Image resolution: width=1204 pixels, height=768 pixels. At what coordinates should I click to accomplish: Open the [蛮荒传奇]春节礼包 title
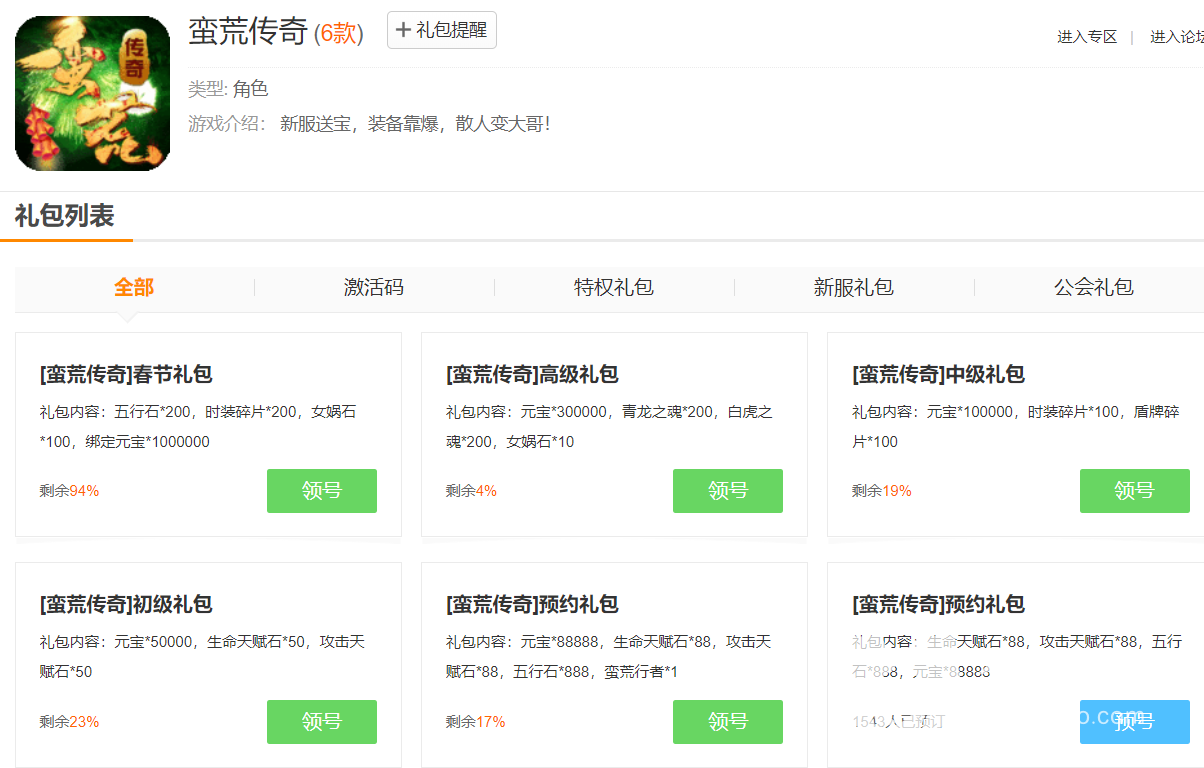point(126,375)
